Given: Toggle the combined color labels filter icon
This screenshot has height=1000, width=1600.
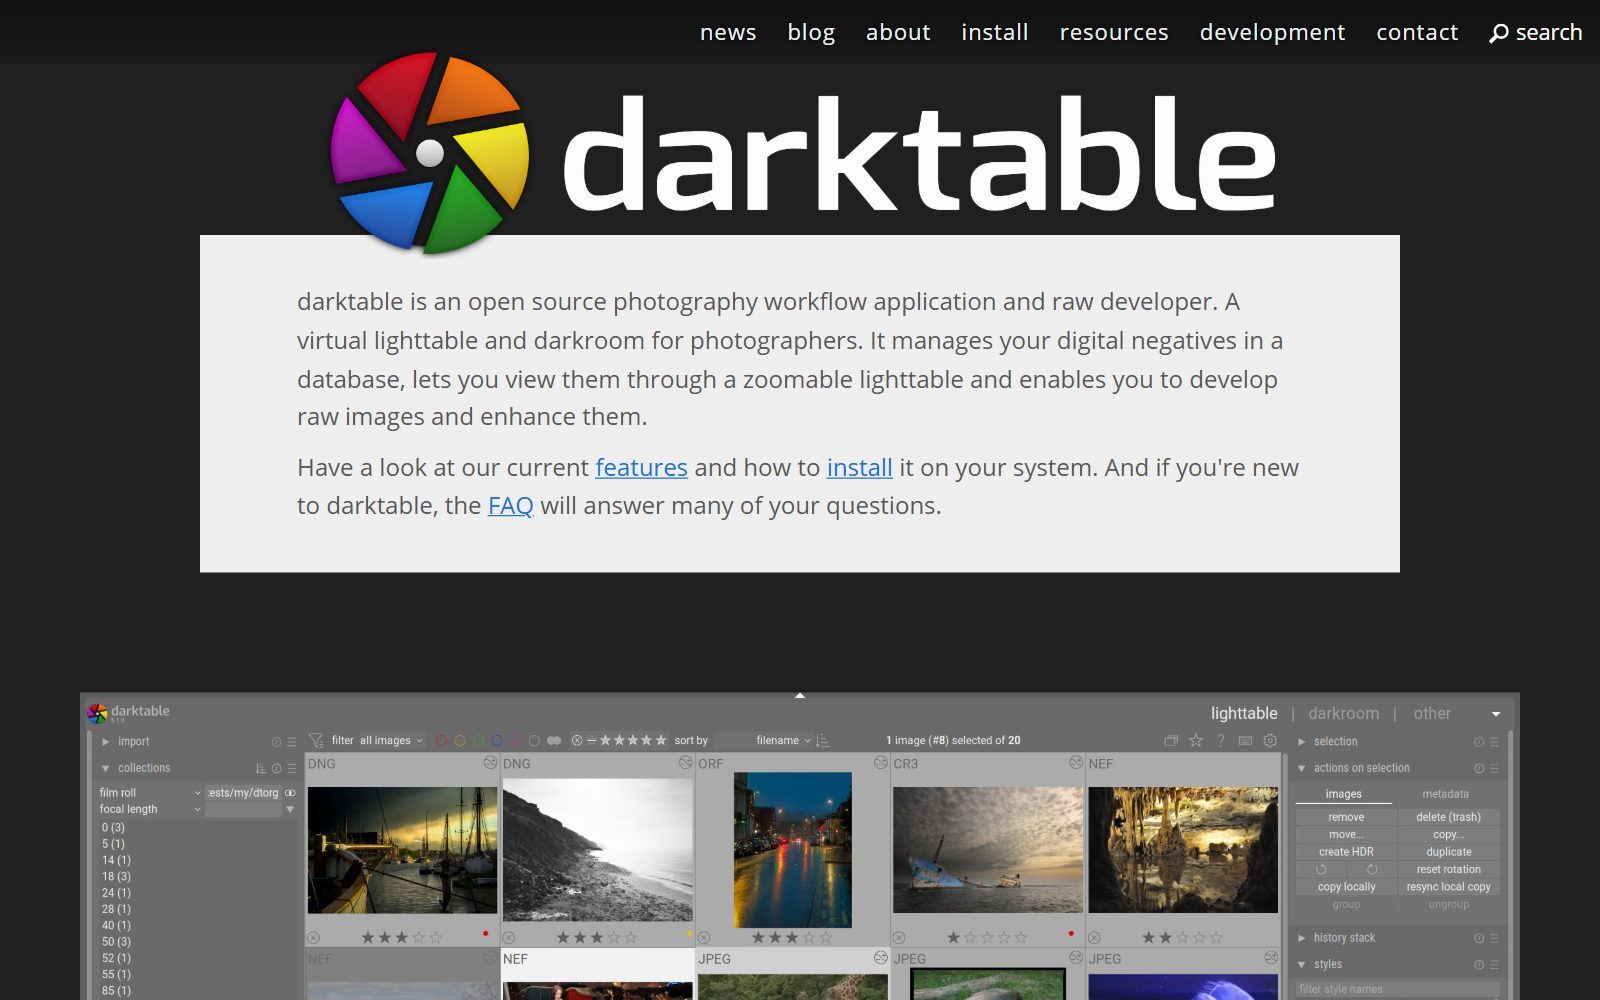Looking at the screenshot, I should [554, 741].
